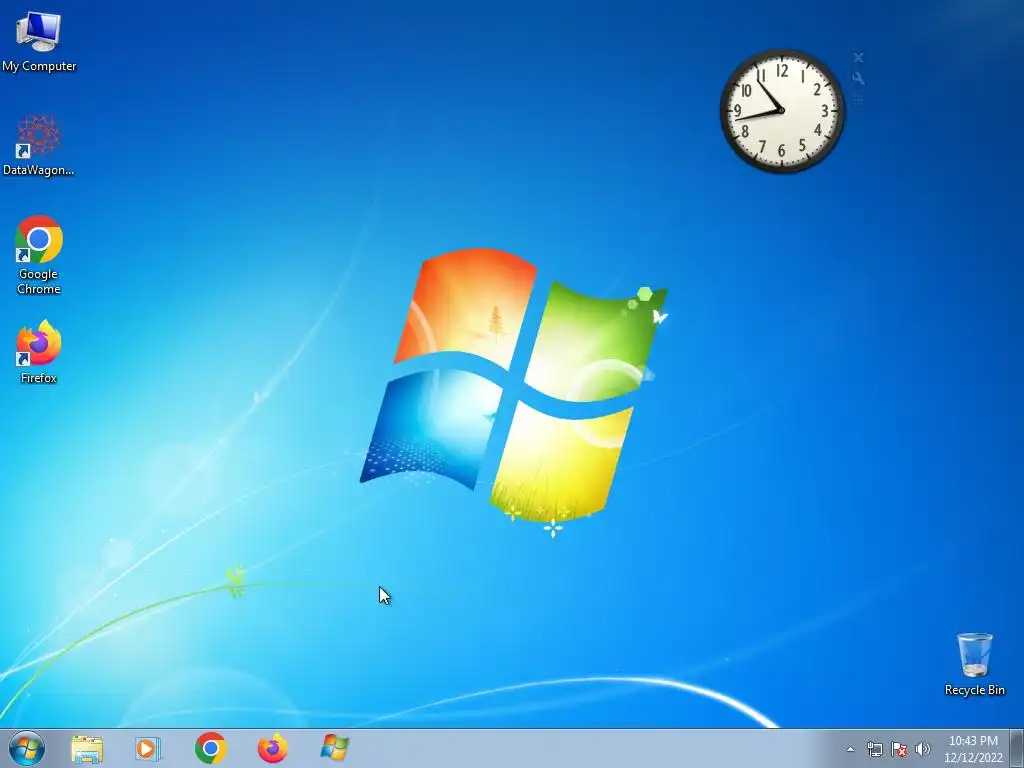The image size is (1024, 768).
Task: Launch Firefox from the taskbar
Action: [x=272, y=748]
